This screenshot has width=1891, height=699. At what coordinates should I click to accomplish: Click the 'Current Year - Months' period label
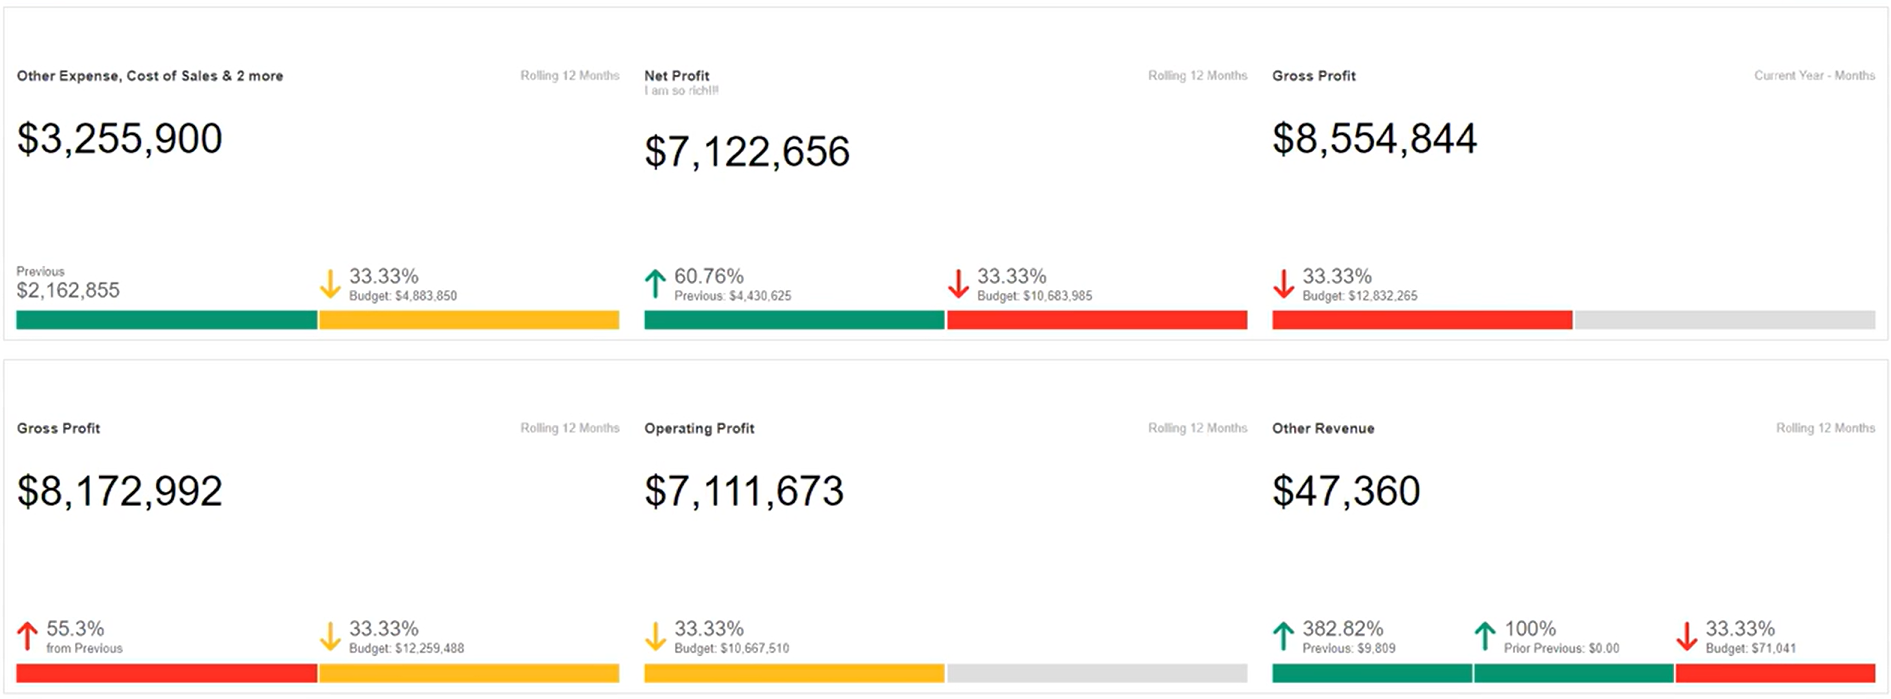(1814, 76)
